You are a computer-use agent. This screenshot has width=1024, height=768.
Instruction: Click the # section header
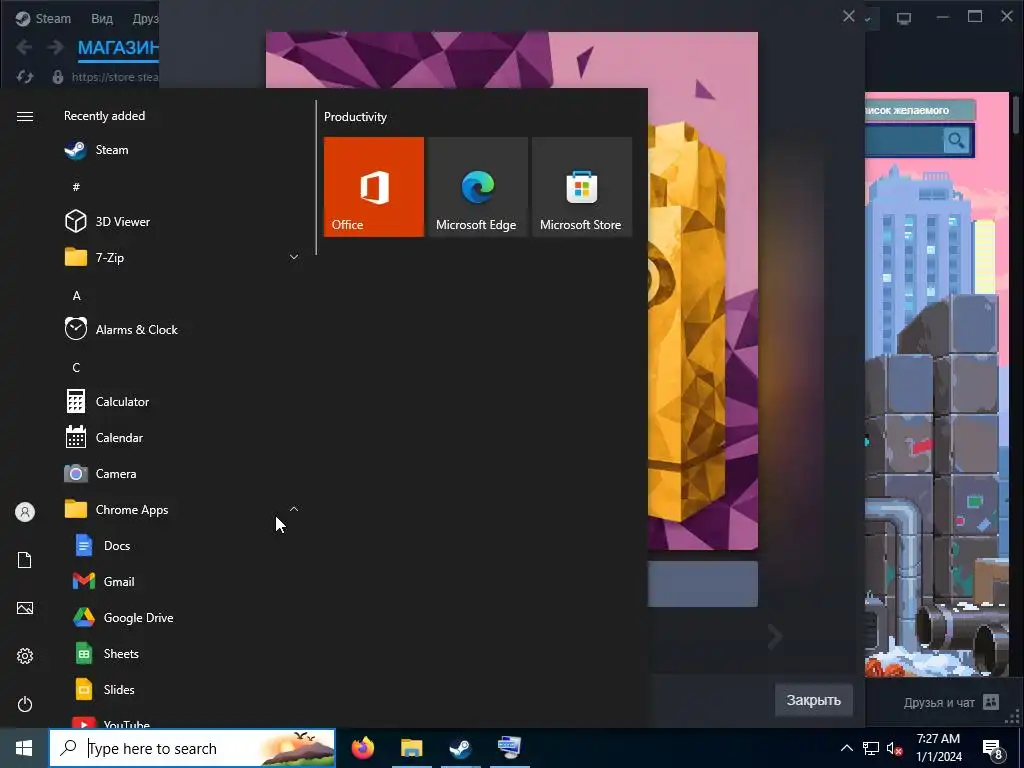[76, 187]
